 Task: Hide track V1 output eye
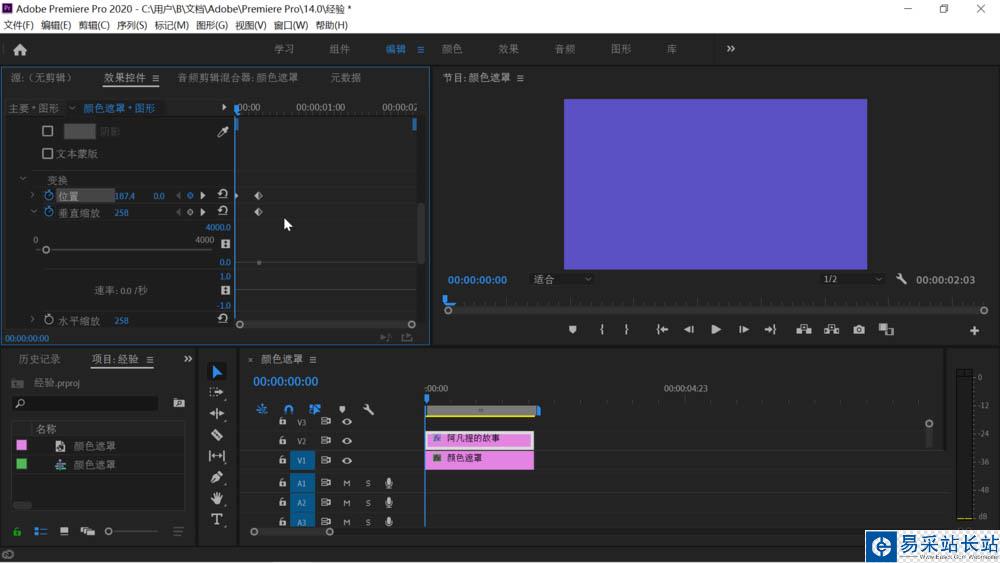(347, 460)
